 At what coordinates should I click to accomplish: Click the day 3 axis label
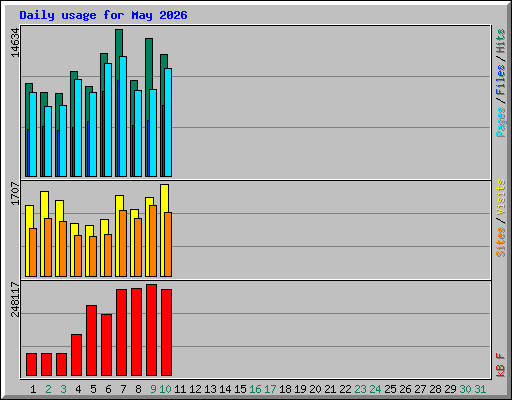[x=63, y=389]
